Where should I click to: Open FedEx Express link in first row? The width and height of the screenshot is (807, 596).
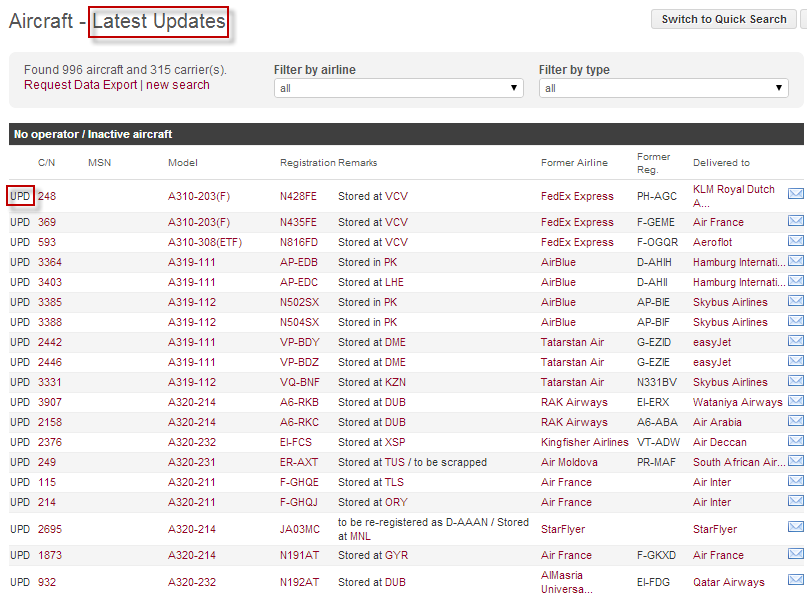click(x=577, y=196)
